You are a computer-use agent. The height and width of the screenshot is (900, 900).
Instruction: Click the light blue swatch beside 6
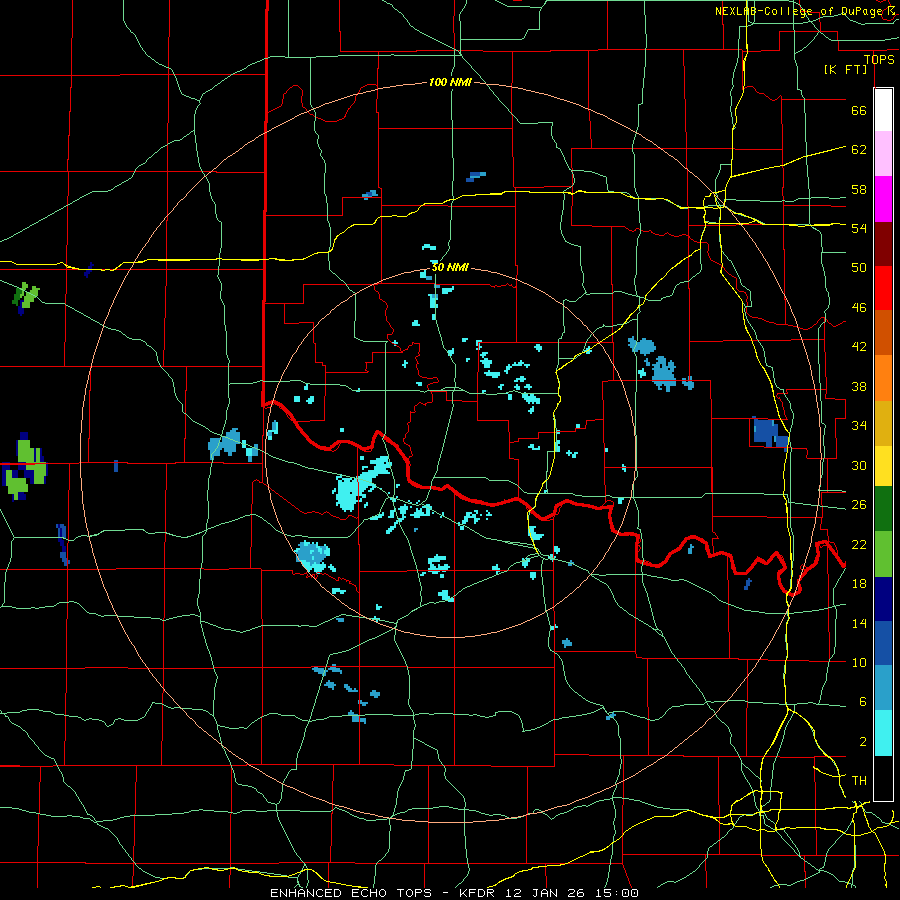click(x=883, y=688)
